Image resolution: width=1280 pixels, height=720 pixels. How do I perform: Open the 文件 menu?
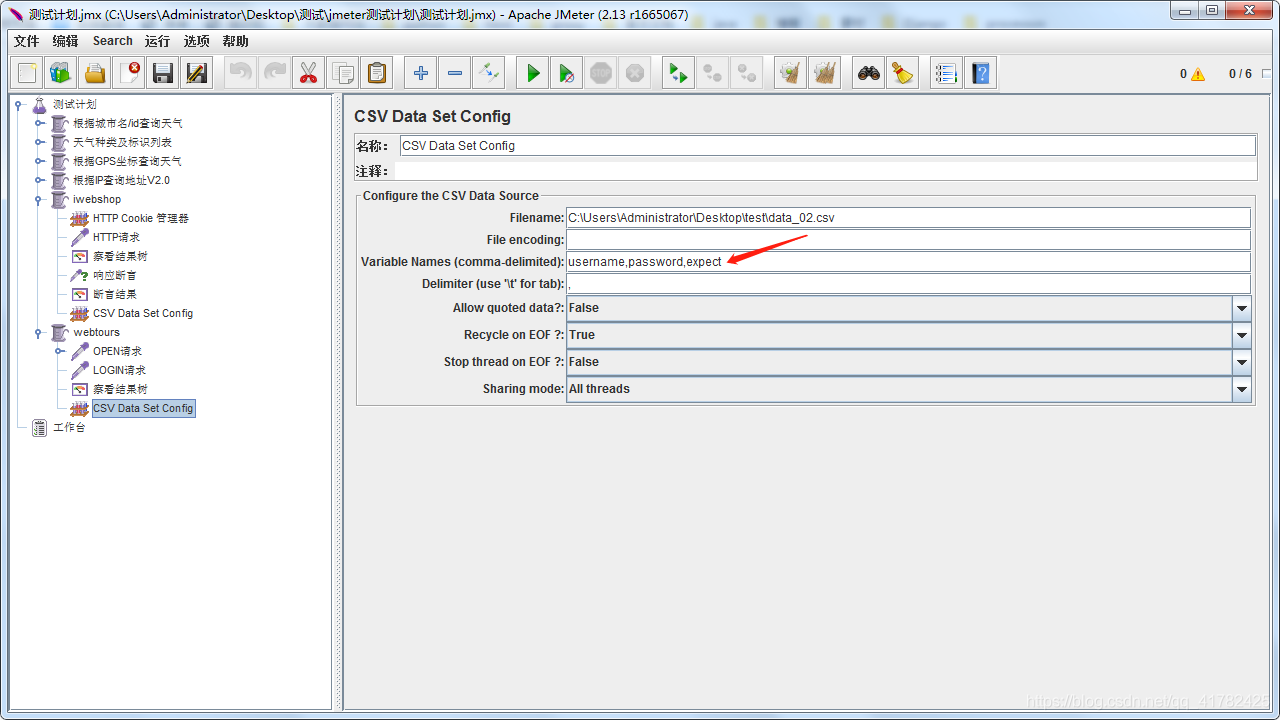(x=26, y=41)
